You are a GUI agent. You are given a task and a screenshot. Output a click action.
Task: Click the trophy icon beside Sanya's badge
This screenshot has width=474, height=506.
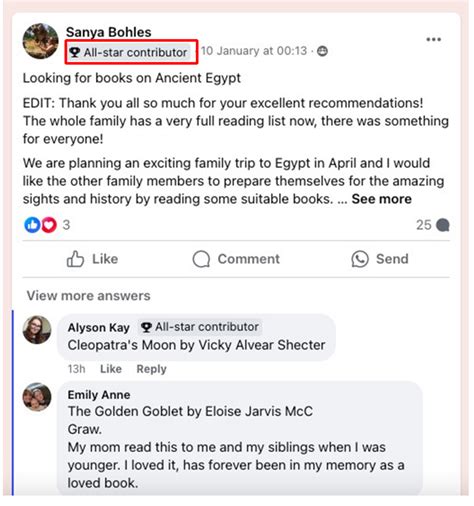(74, 52)
